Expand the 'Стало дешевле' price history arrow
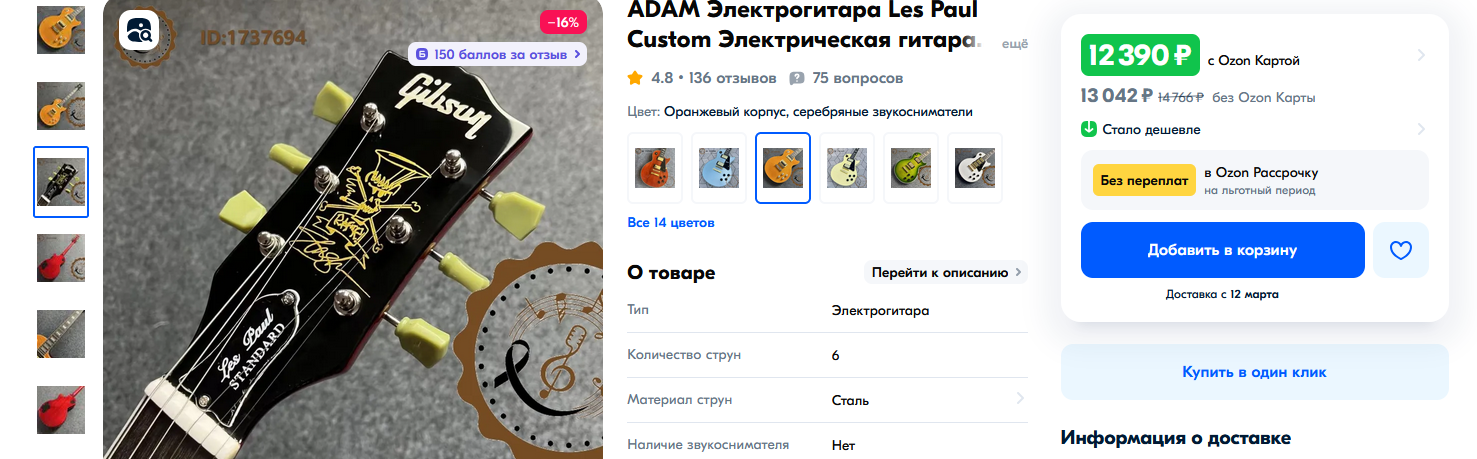1477x459 pixels. click(x=1421, y=129)
